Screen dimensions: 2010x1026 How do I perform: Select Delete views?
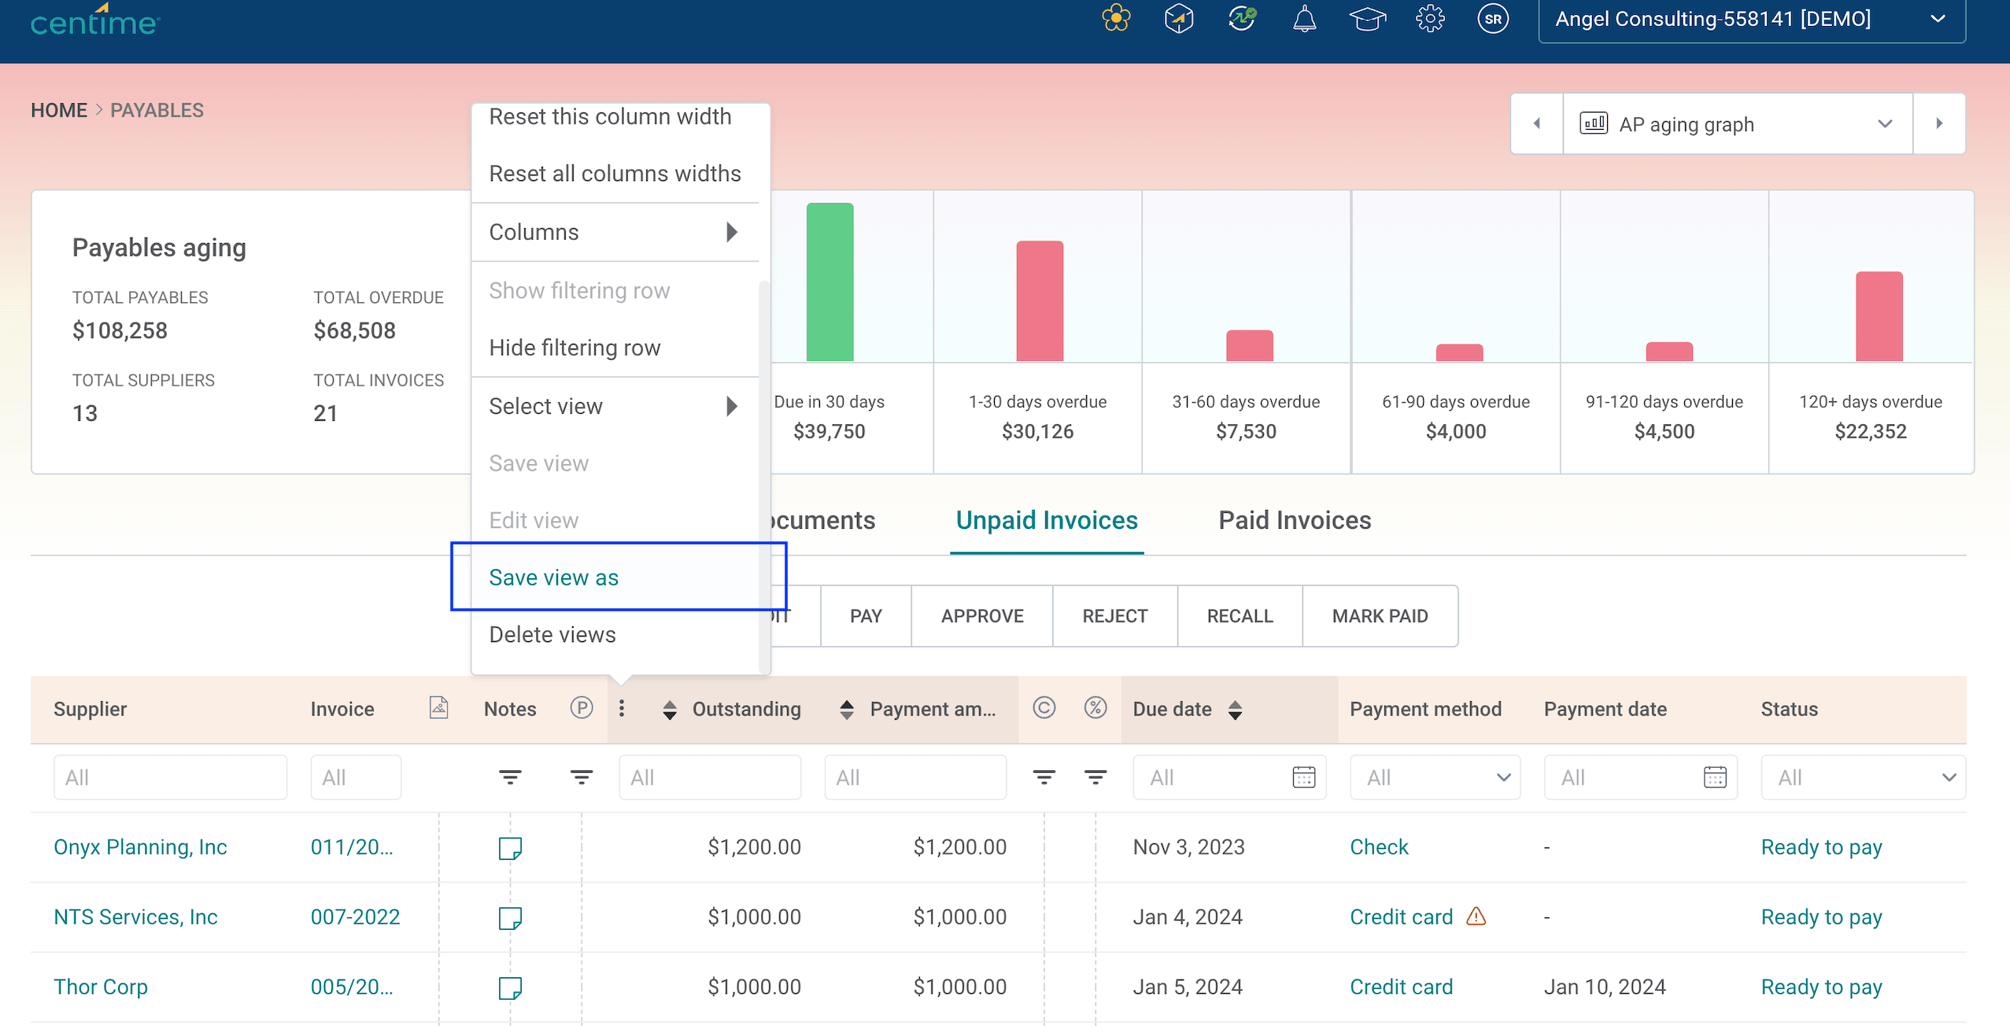tap(615, 635)
